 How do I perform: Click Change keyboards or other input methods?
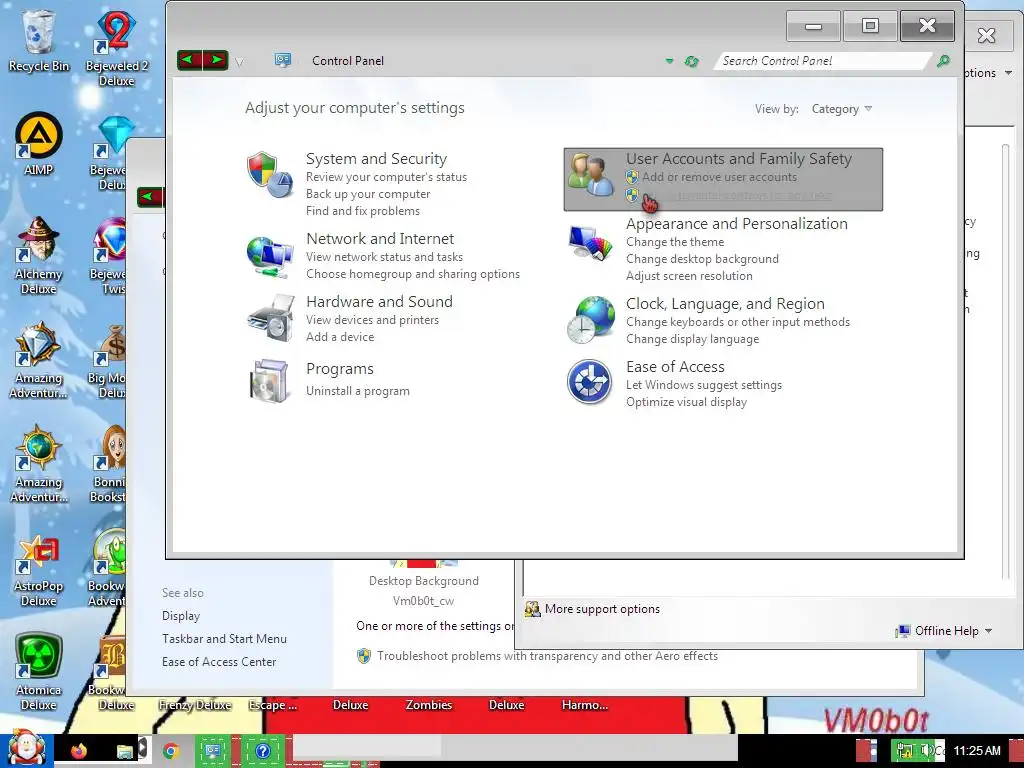pos(738,322)
